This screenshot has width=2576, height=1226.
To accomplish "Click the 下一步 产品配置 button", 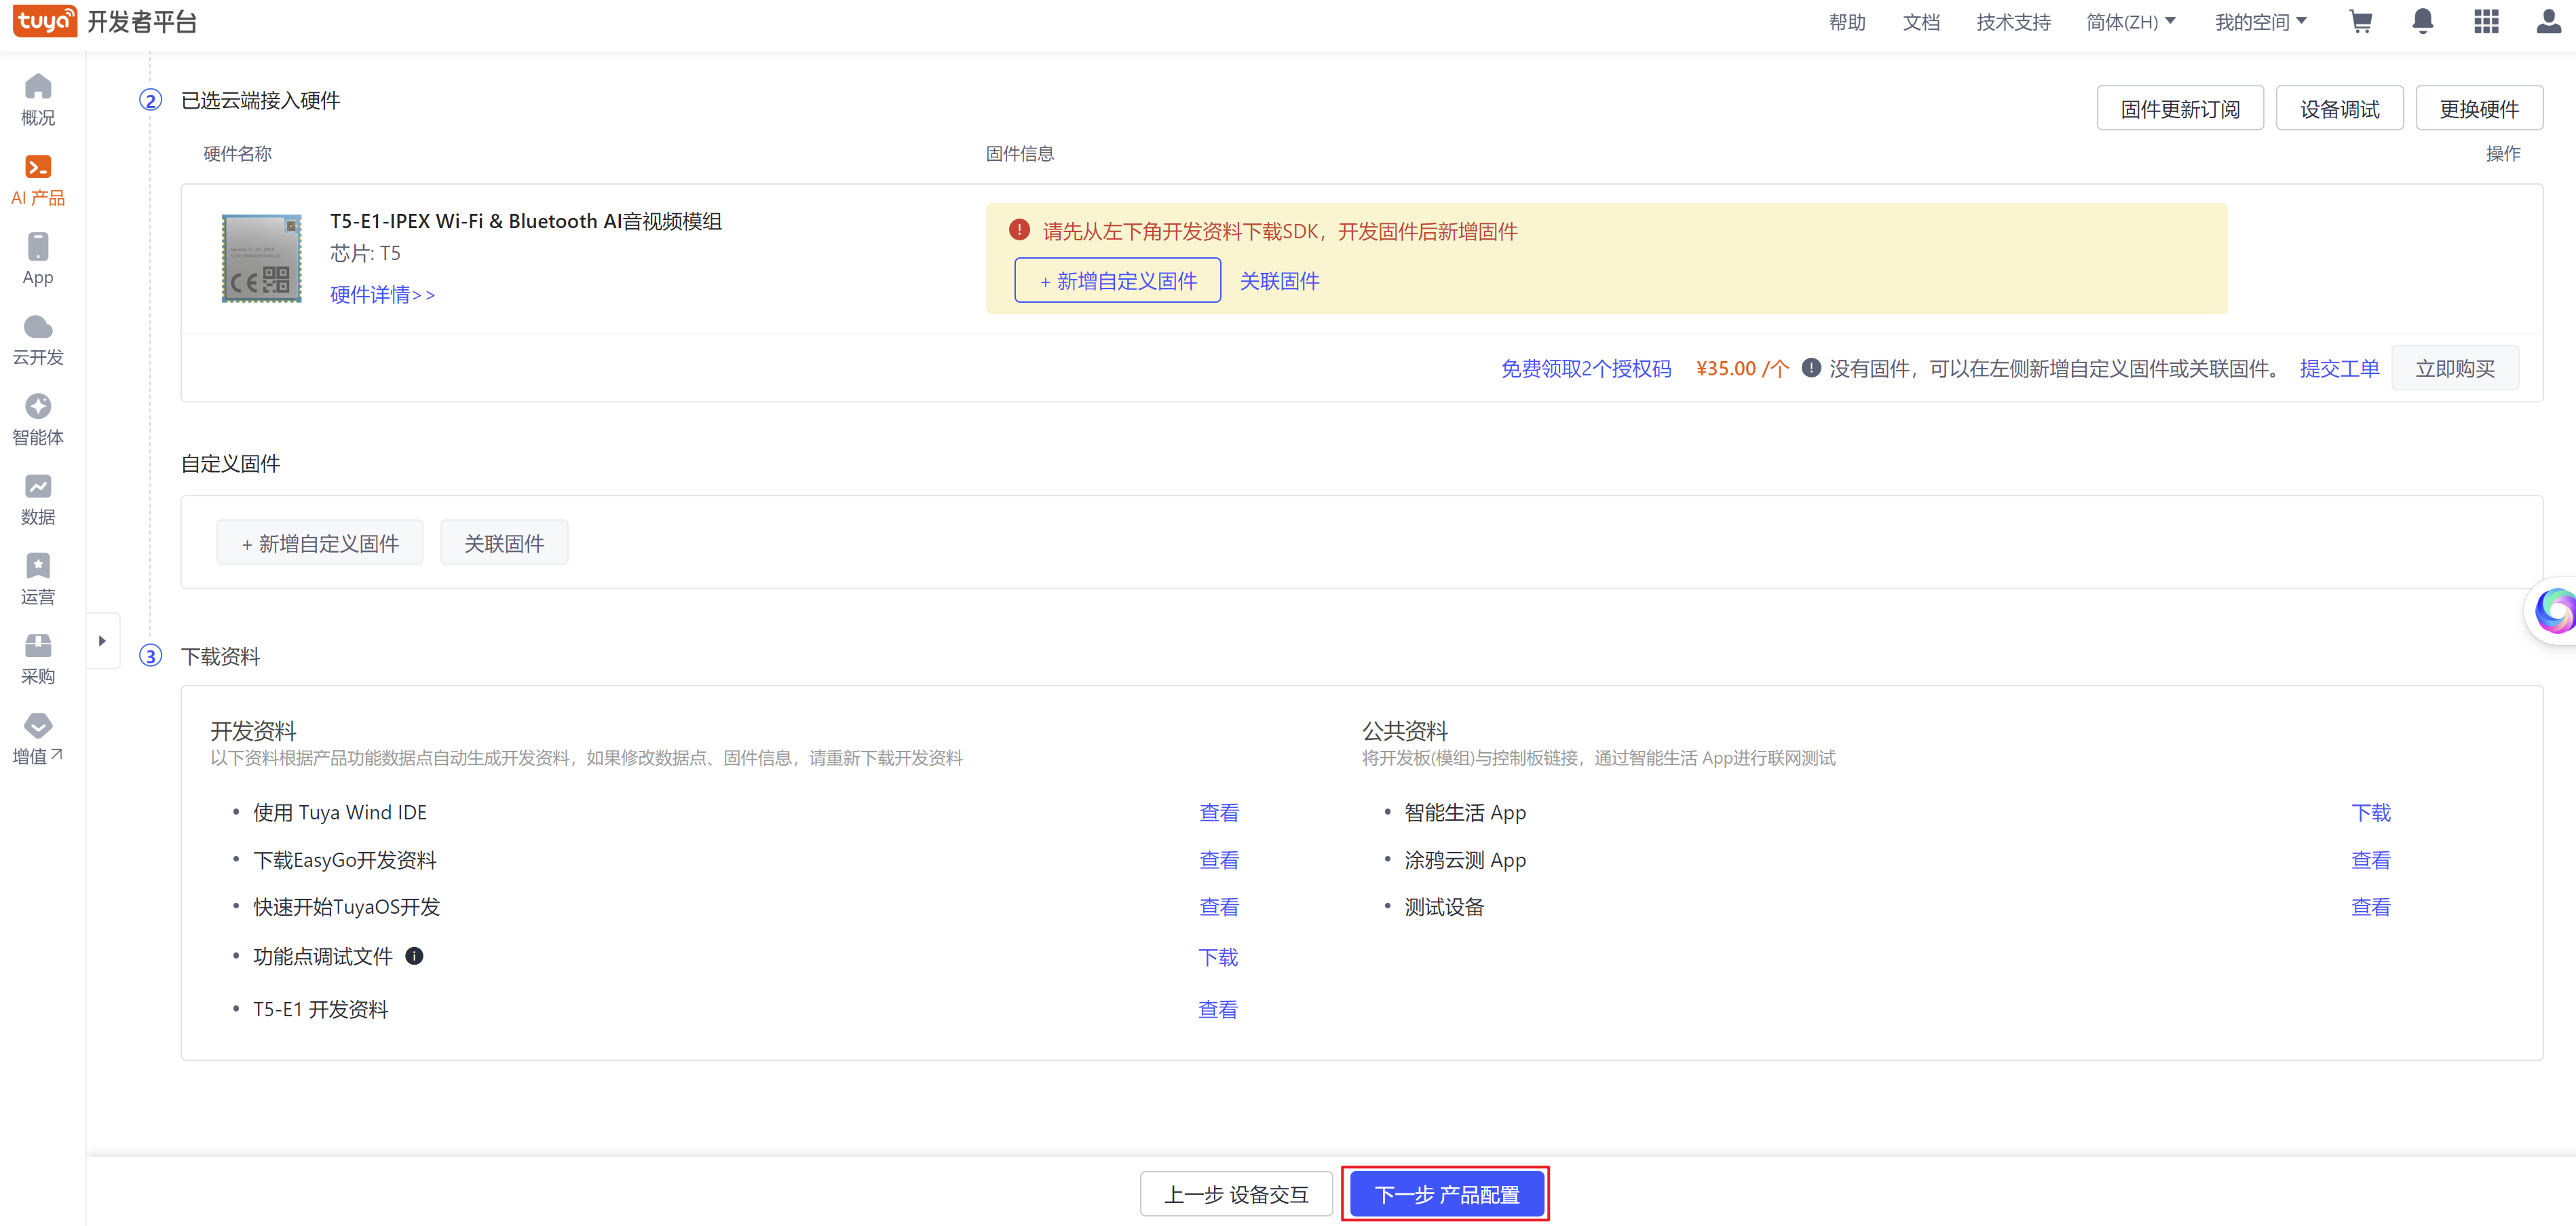I will pos(1446,1194).
